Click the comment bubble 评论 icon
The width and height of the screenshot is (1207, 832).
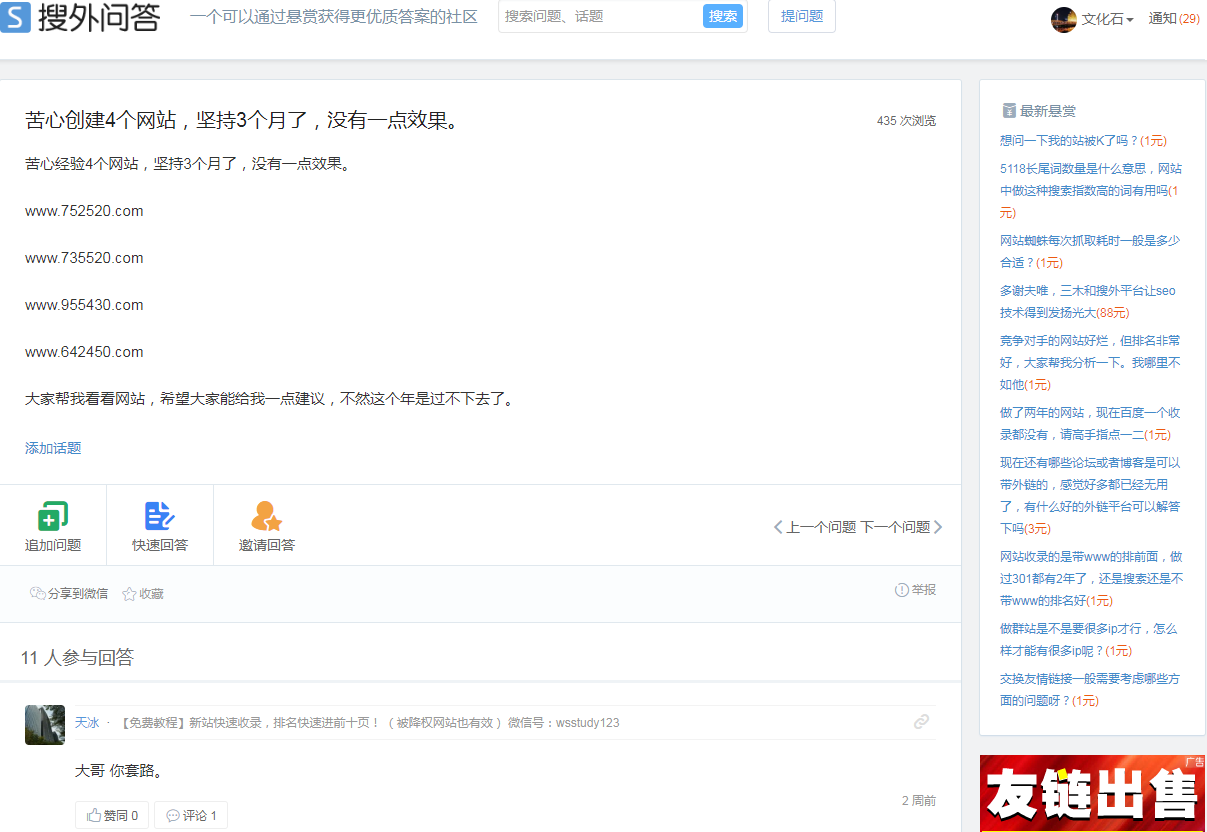tap(173, 815)
